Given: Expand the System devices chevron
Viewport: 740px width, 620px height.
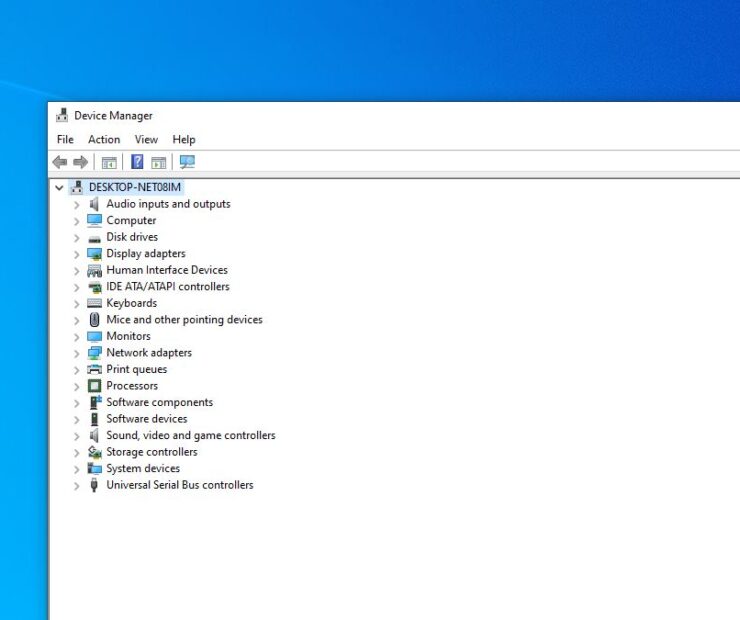Looking at the screenshot, I should coord(76,469).
